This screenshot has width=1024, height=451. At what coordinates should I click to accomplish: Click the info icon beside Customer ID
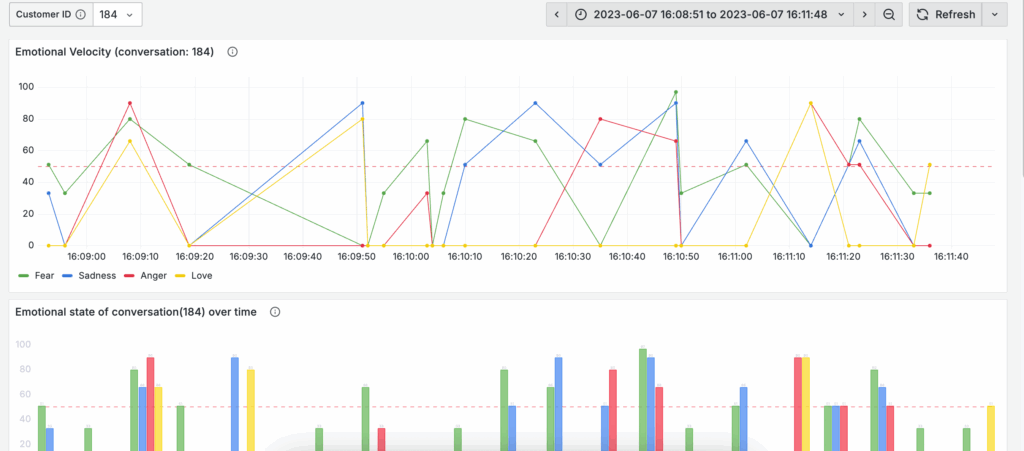click(80, 15)
